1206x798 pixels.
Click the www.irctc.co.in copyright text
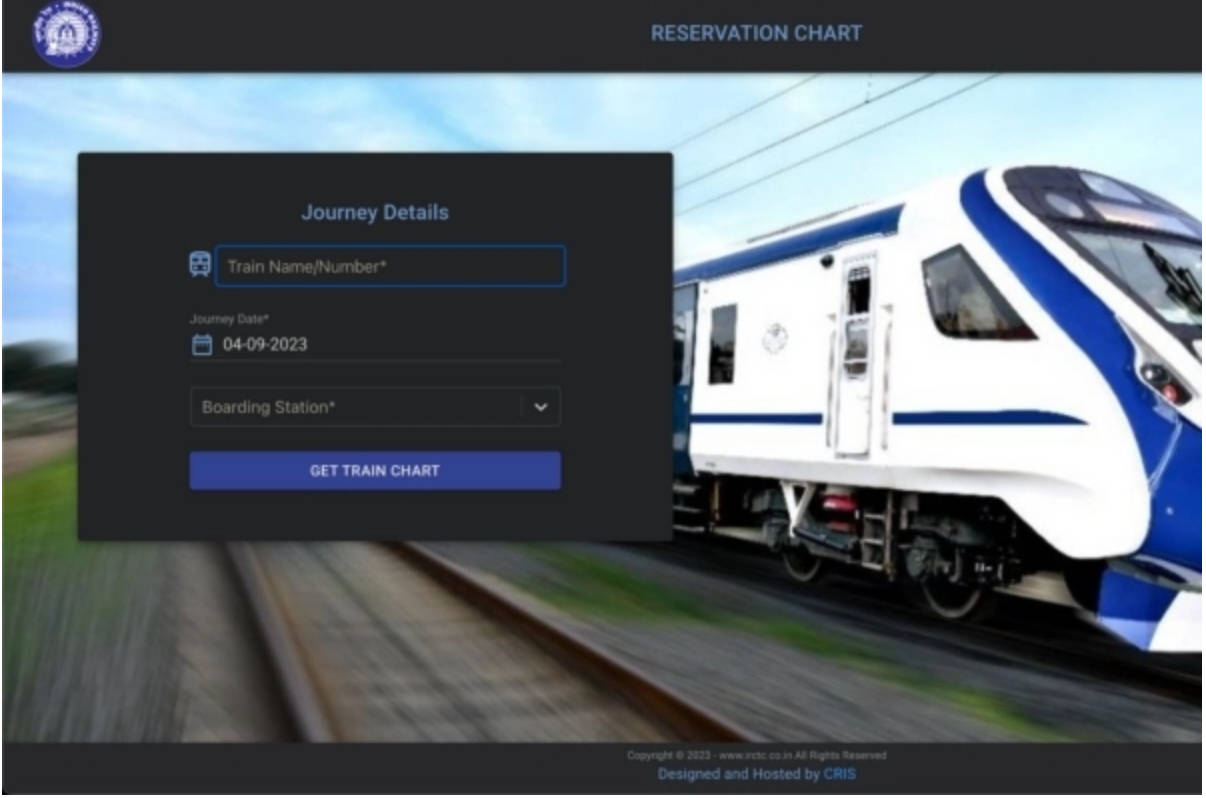point(756,756)
